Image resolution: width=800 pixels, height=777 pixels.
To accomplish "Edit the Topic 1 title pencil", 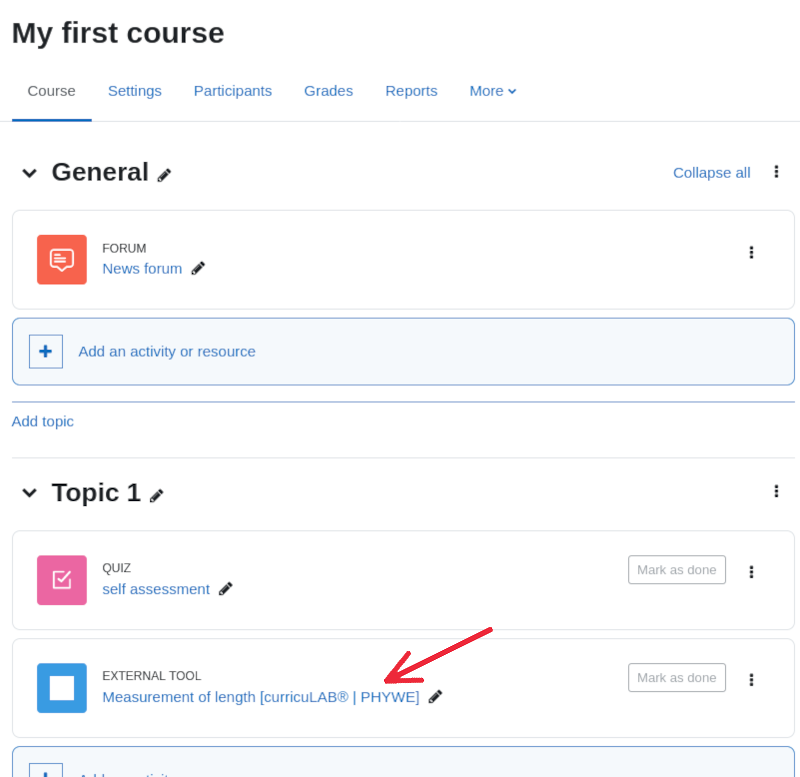I will click(x=156, y=495).
